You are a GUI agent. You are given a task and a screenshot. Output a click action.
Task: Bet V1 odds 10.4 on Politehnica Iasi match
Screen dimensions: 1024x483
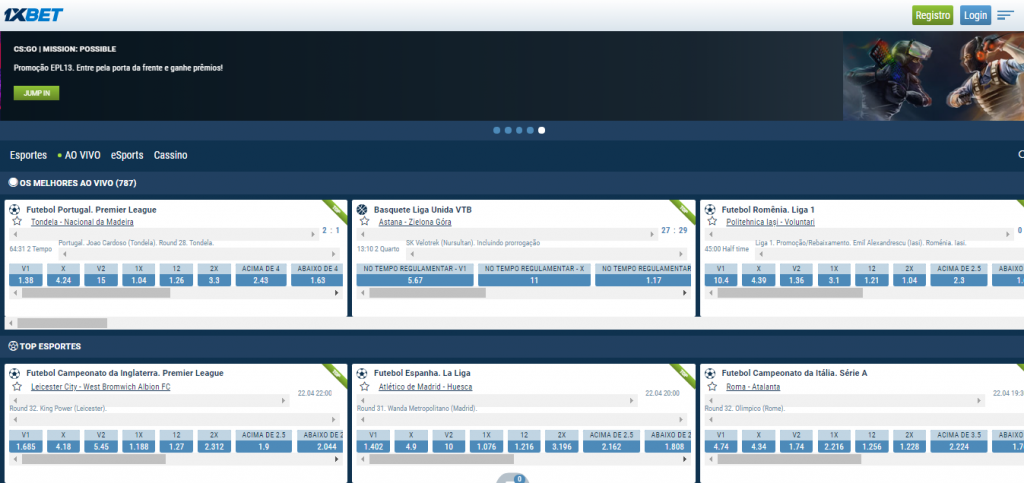coord(721,280)
